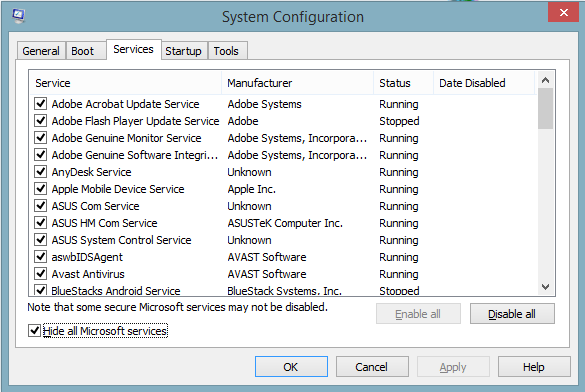Click the Disable all button
Viewport: 585px width, 392px height.
click(x=512, y=314)
